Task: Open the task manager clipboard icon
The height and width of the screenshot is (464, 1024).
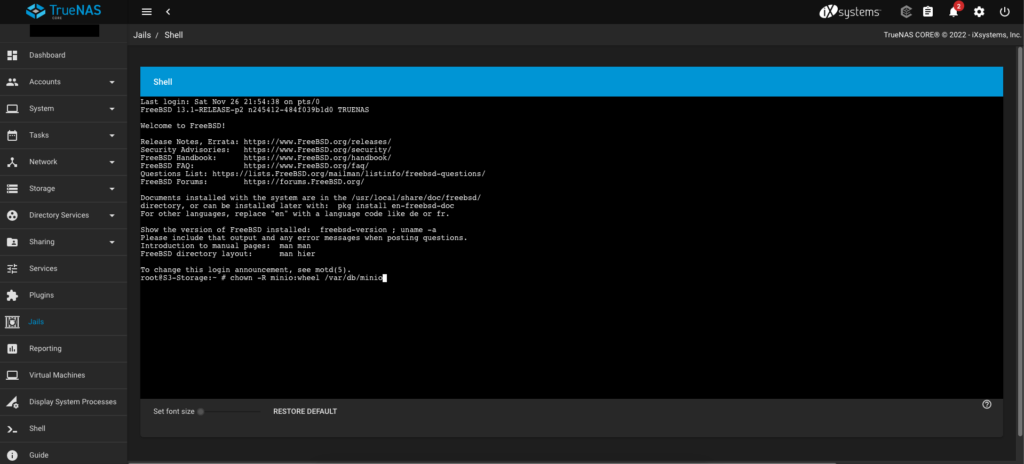Action: [x=928, y=12]
